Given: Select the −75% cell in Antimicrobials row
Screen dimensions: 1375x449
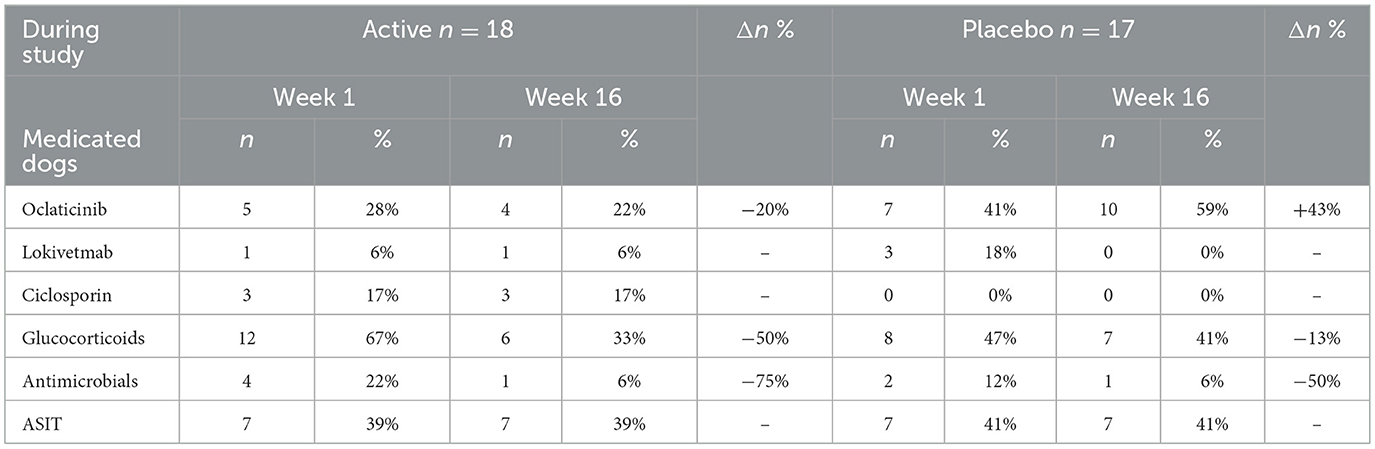Looking at the screenshot, I should [764, 381].
